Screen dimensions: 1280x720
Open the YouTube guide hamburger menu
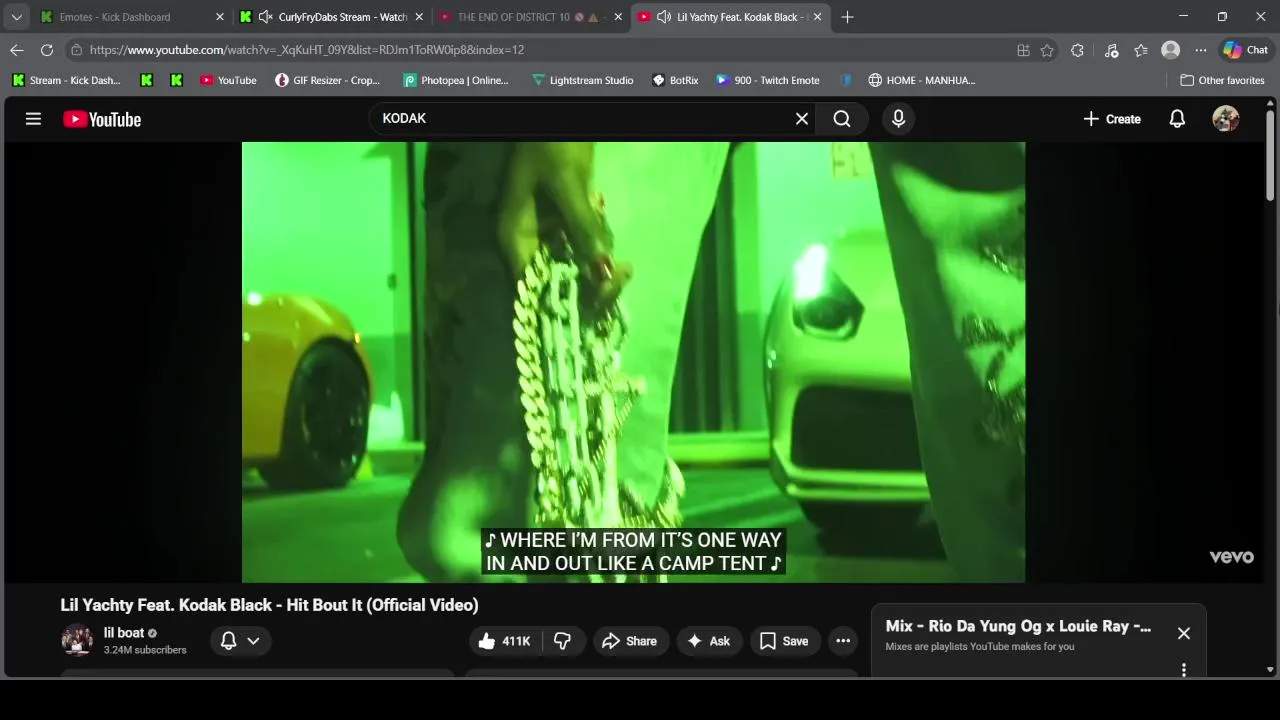click(x=33, y=119)
